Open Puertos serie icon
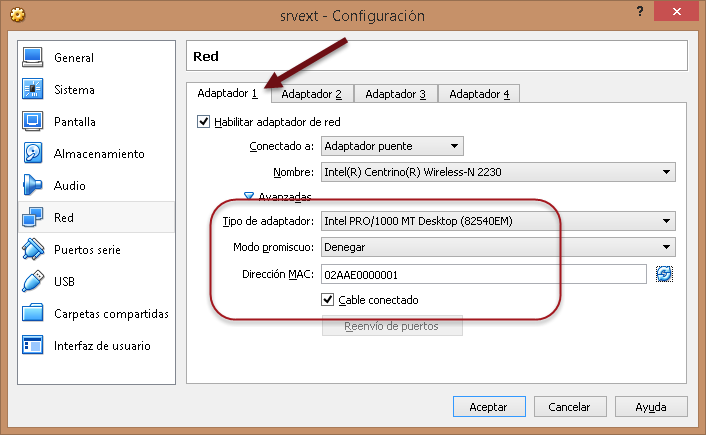 (33, 250)
